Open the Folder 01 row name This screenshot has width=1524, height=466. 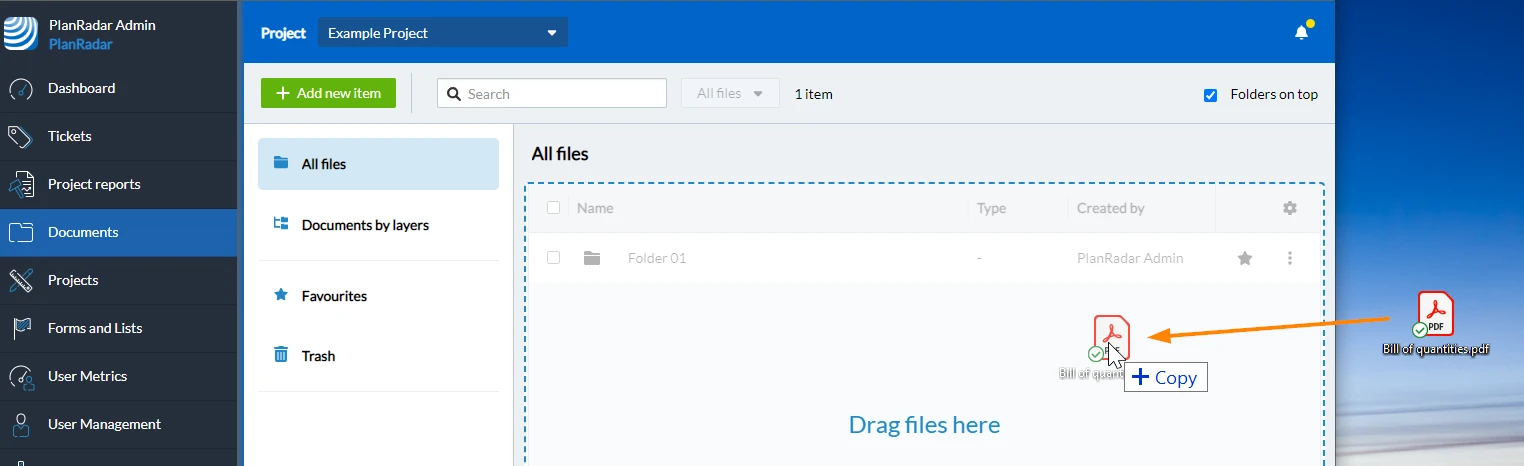pos(657,258)
